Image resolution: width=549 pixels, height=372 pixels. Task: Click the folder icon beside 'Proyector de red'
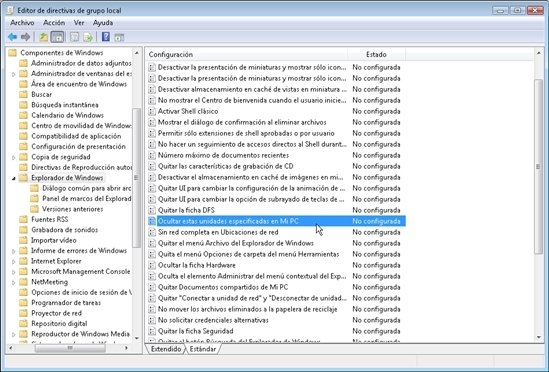(23, 313)
